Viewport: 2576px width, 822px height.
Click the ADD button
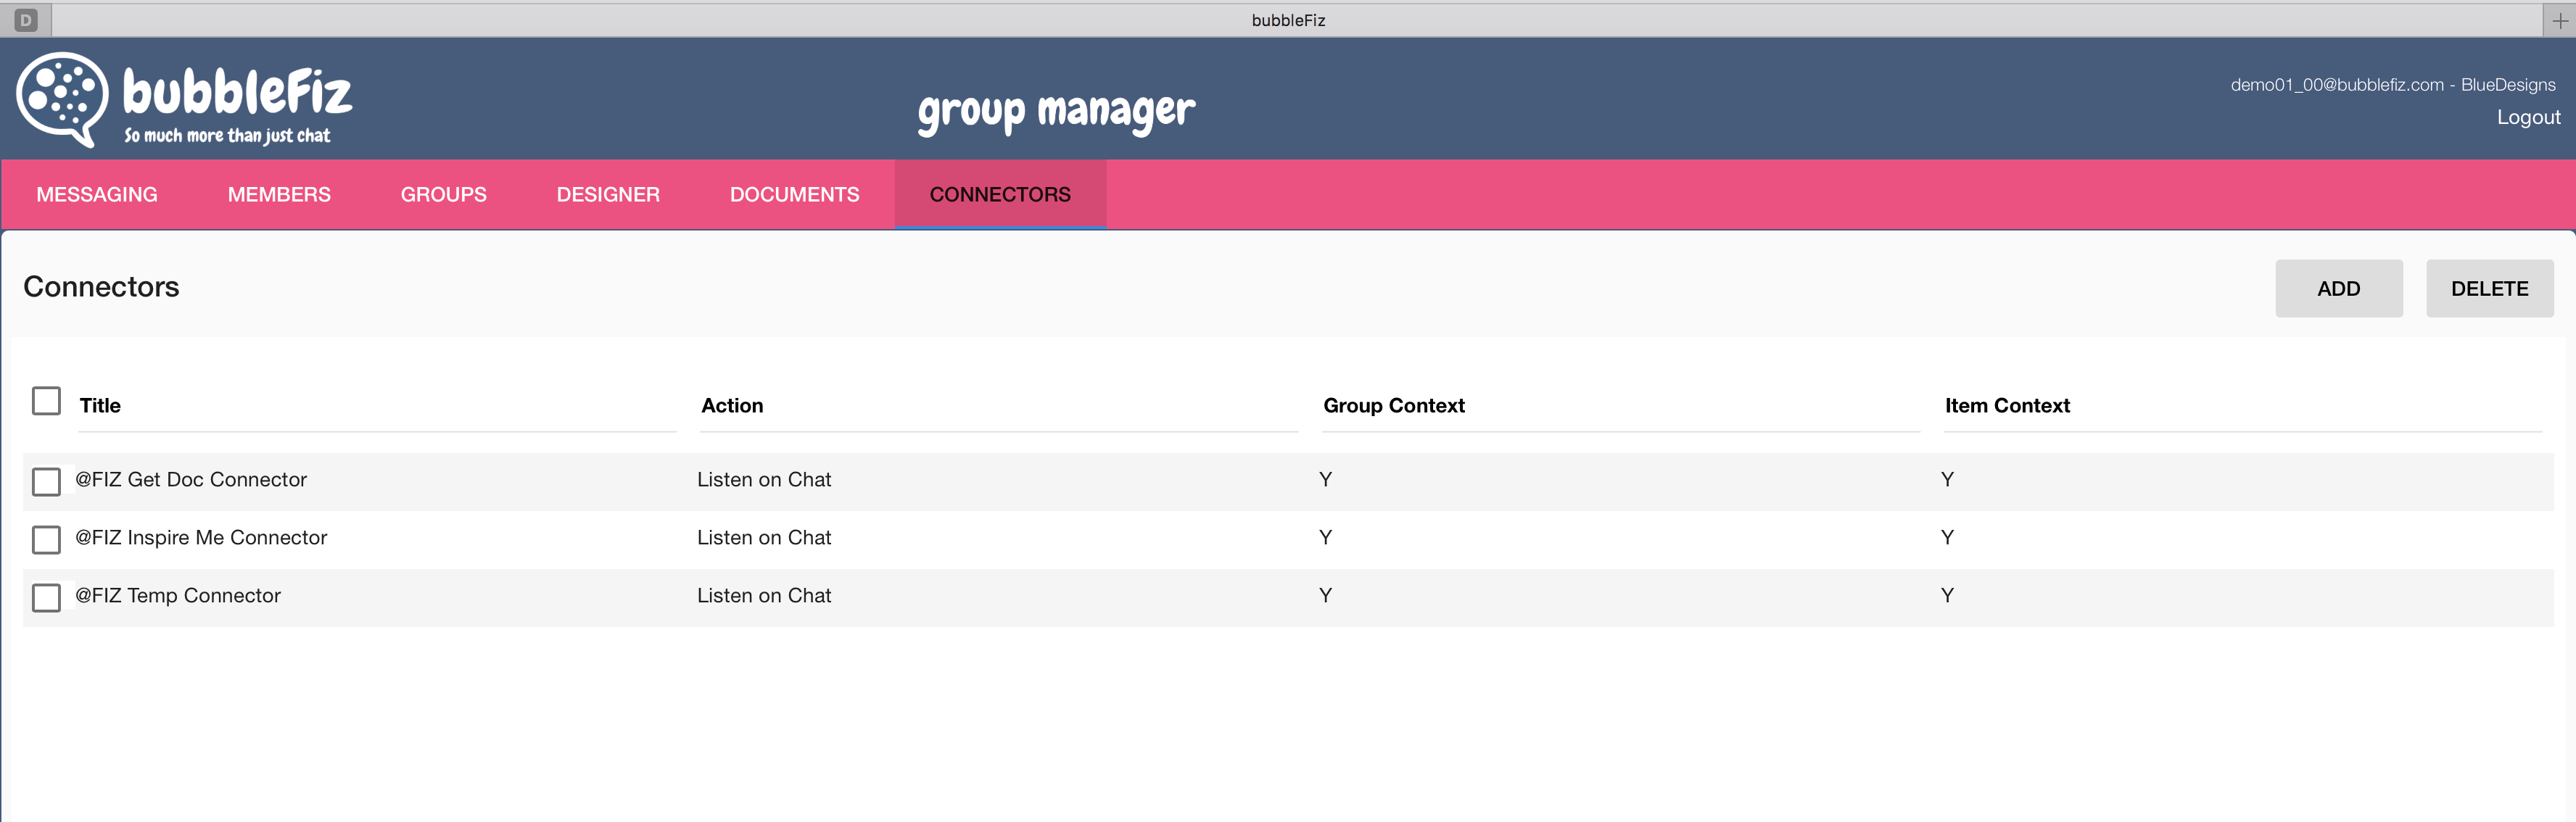pyautogui.click(x=2338, y=289)
